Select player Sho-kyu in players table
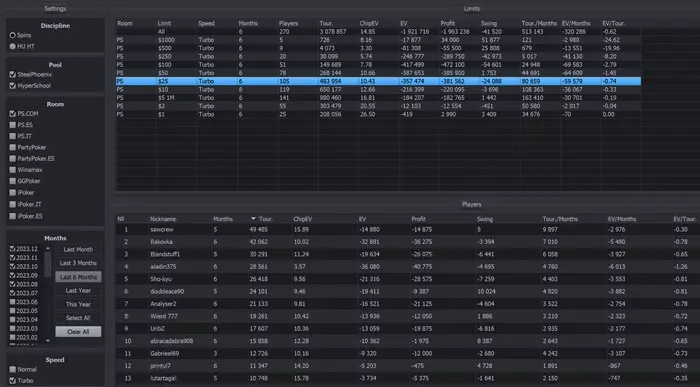The width and height of the screenshot is (700, 387). click(x=408, y=279)
